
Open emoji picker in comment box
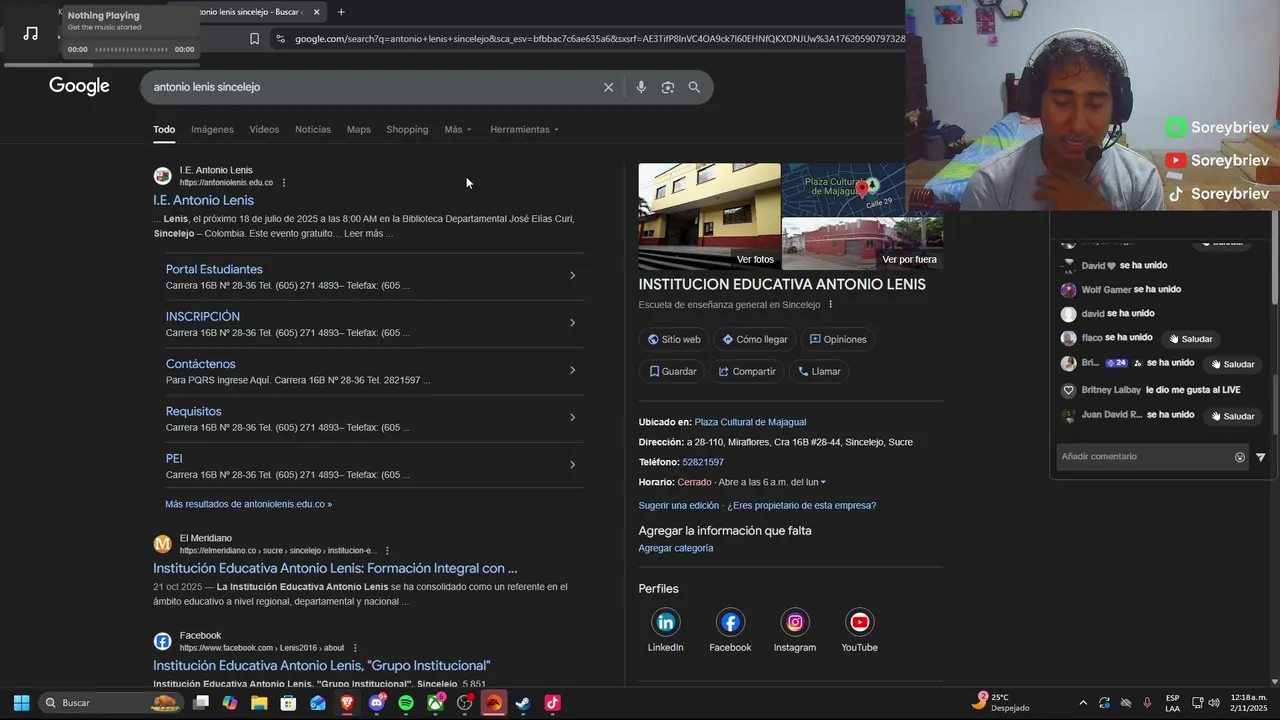click(1240, 457)
